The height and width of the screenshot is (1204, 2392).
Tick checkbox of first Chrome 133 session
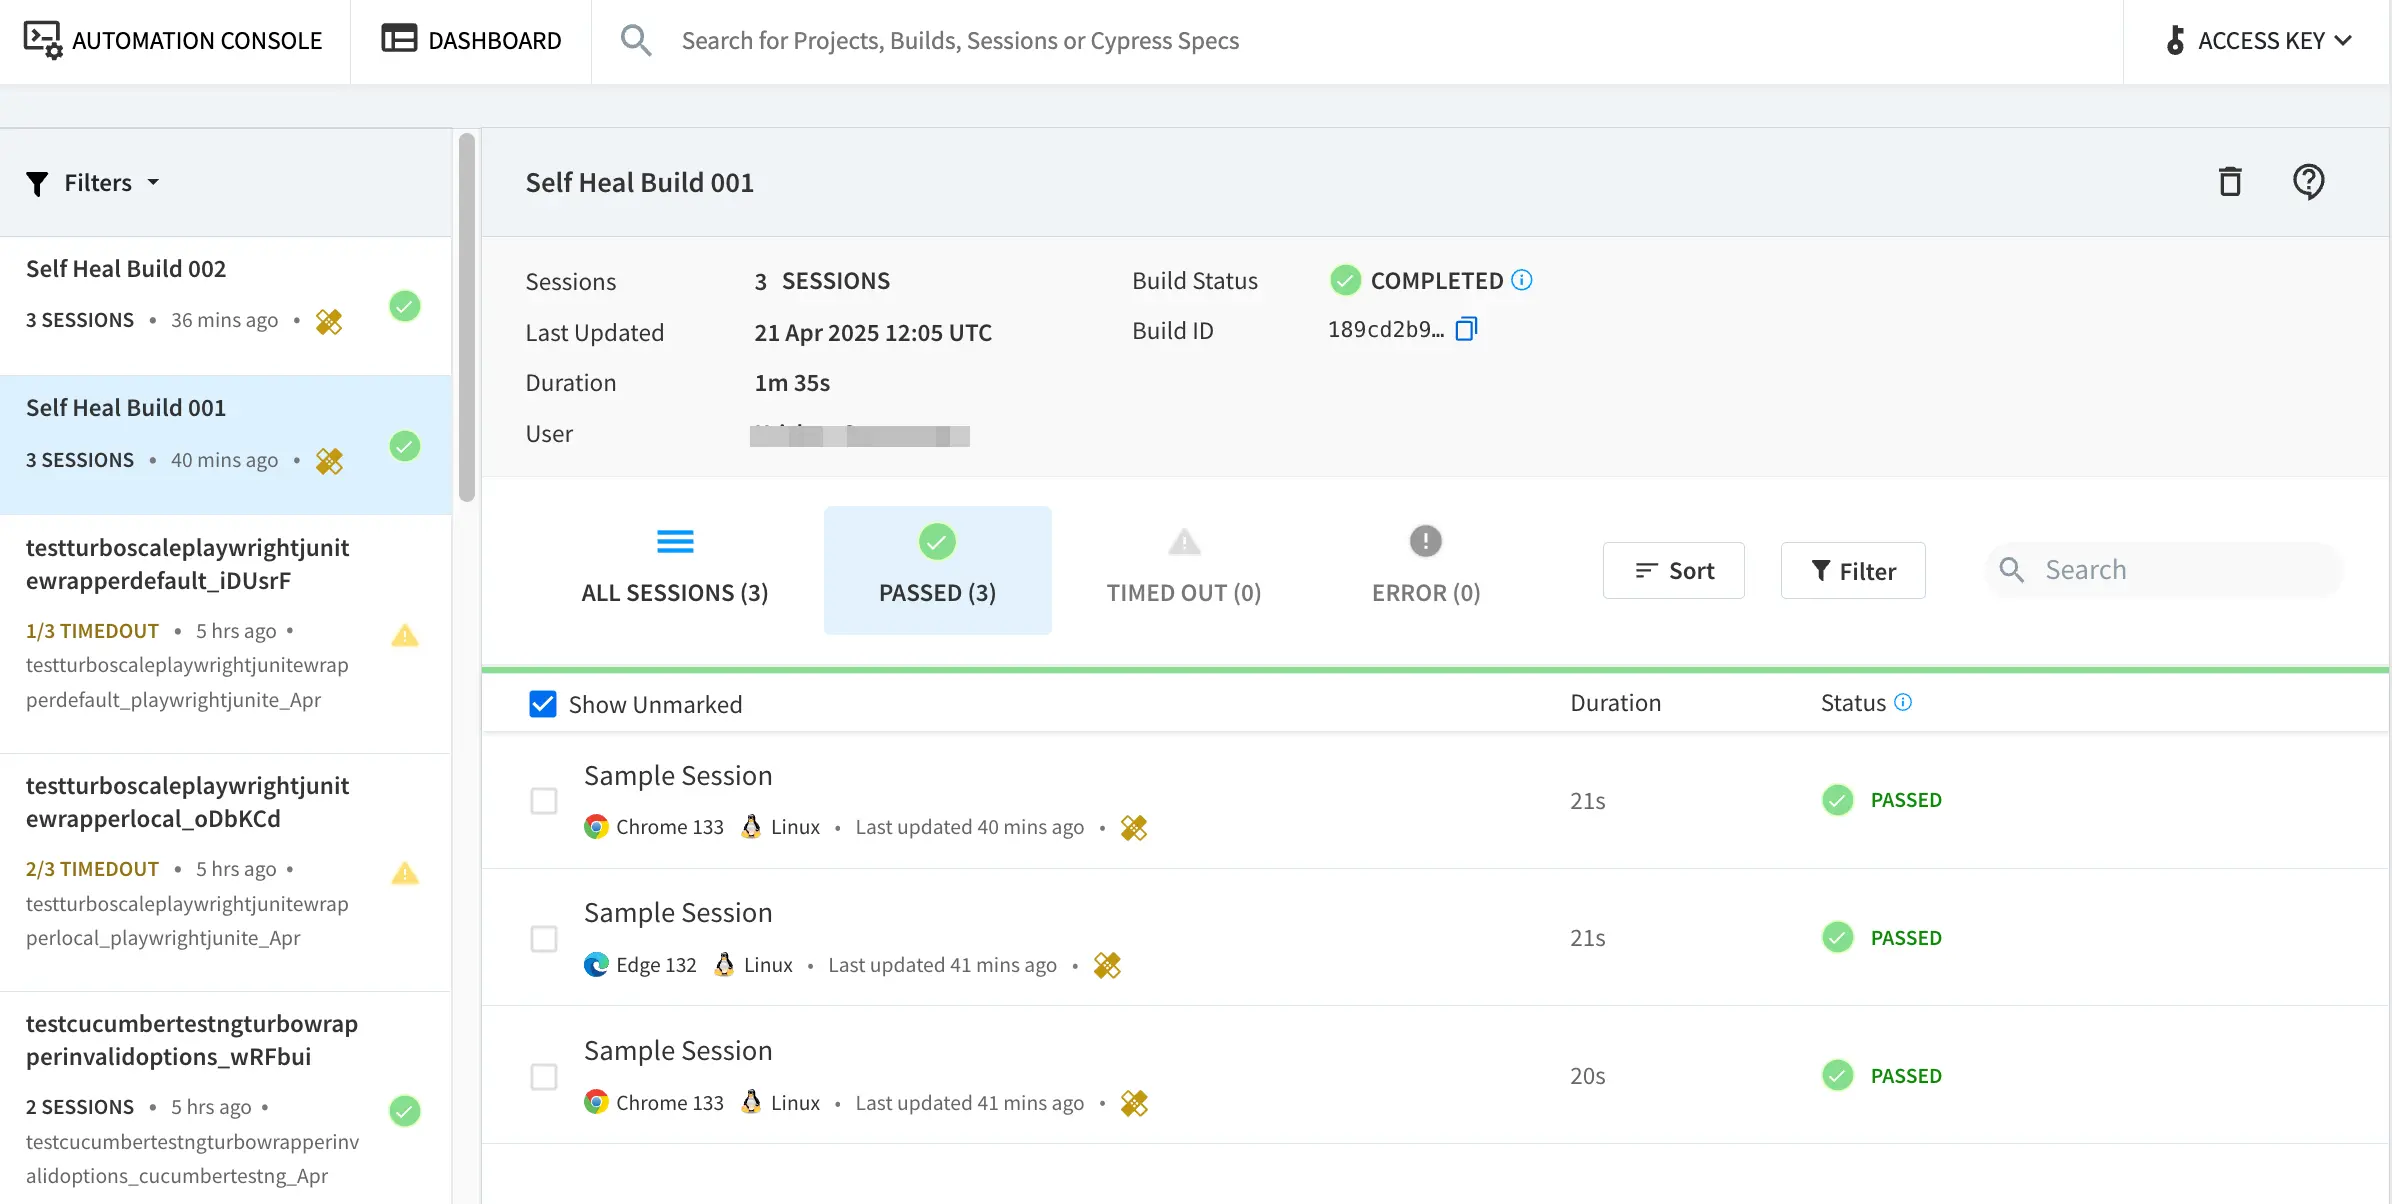click(543, 800)
